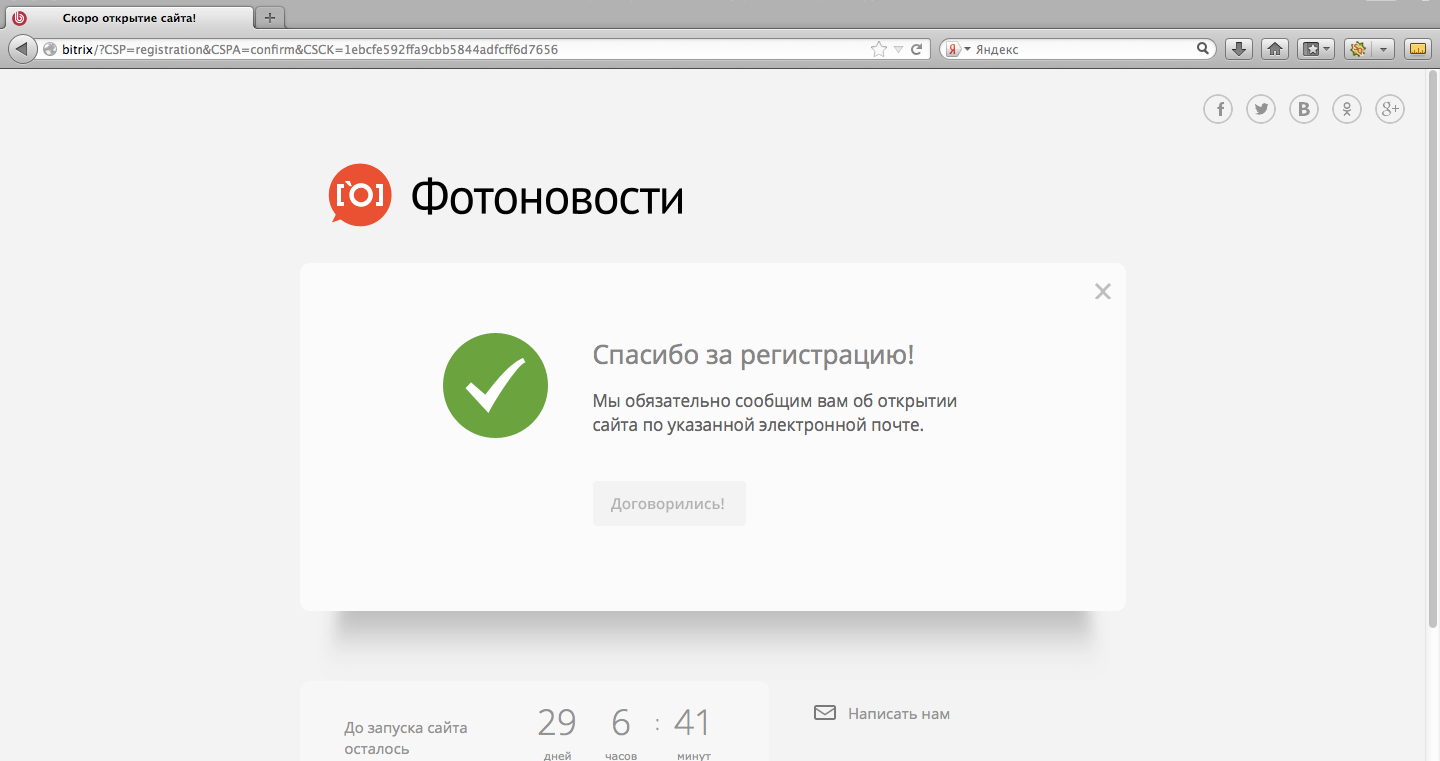Image resolution: width=1440 pixels, height=761 pixels.
Task: Click the 'Написать нам' link
Action: 898,714
